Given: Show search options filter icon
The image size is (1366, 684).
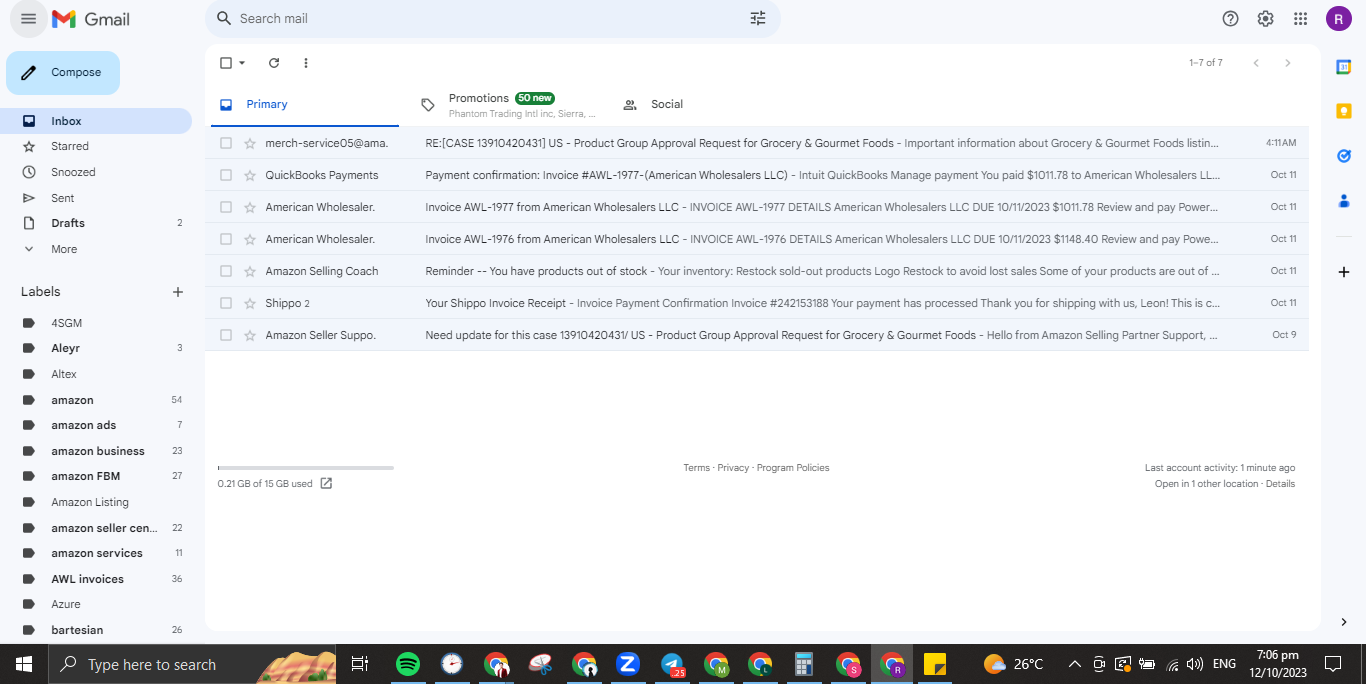Looking at the screenshot, I should point(758,18).
